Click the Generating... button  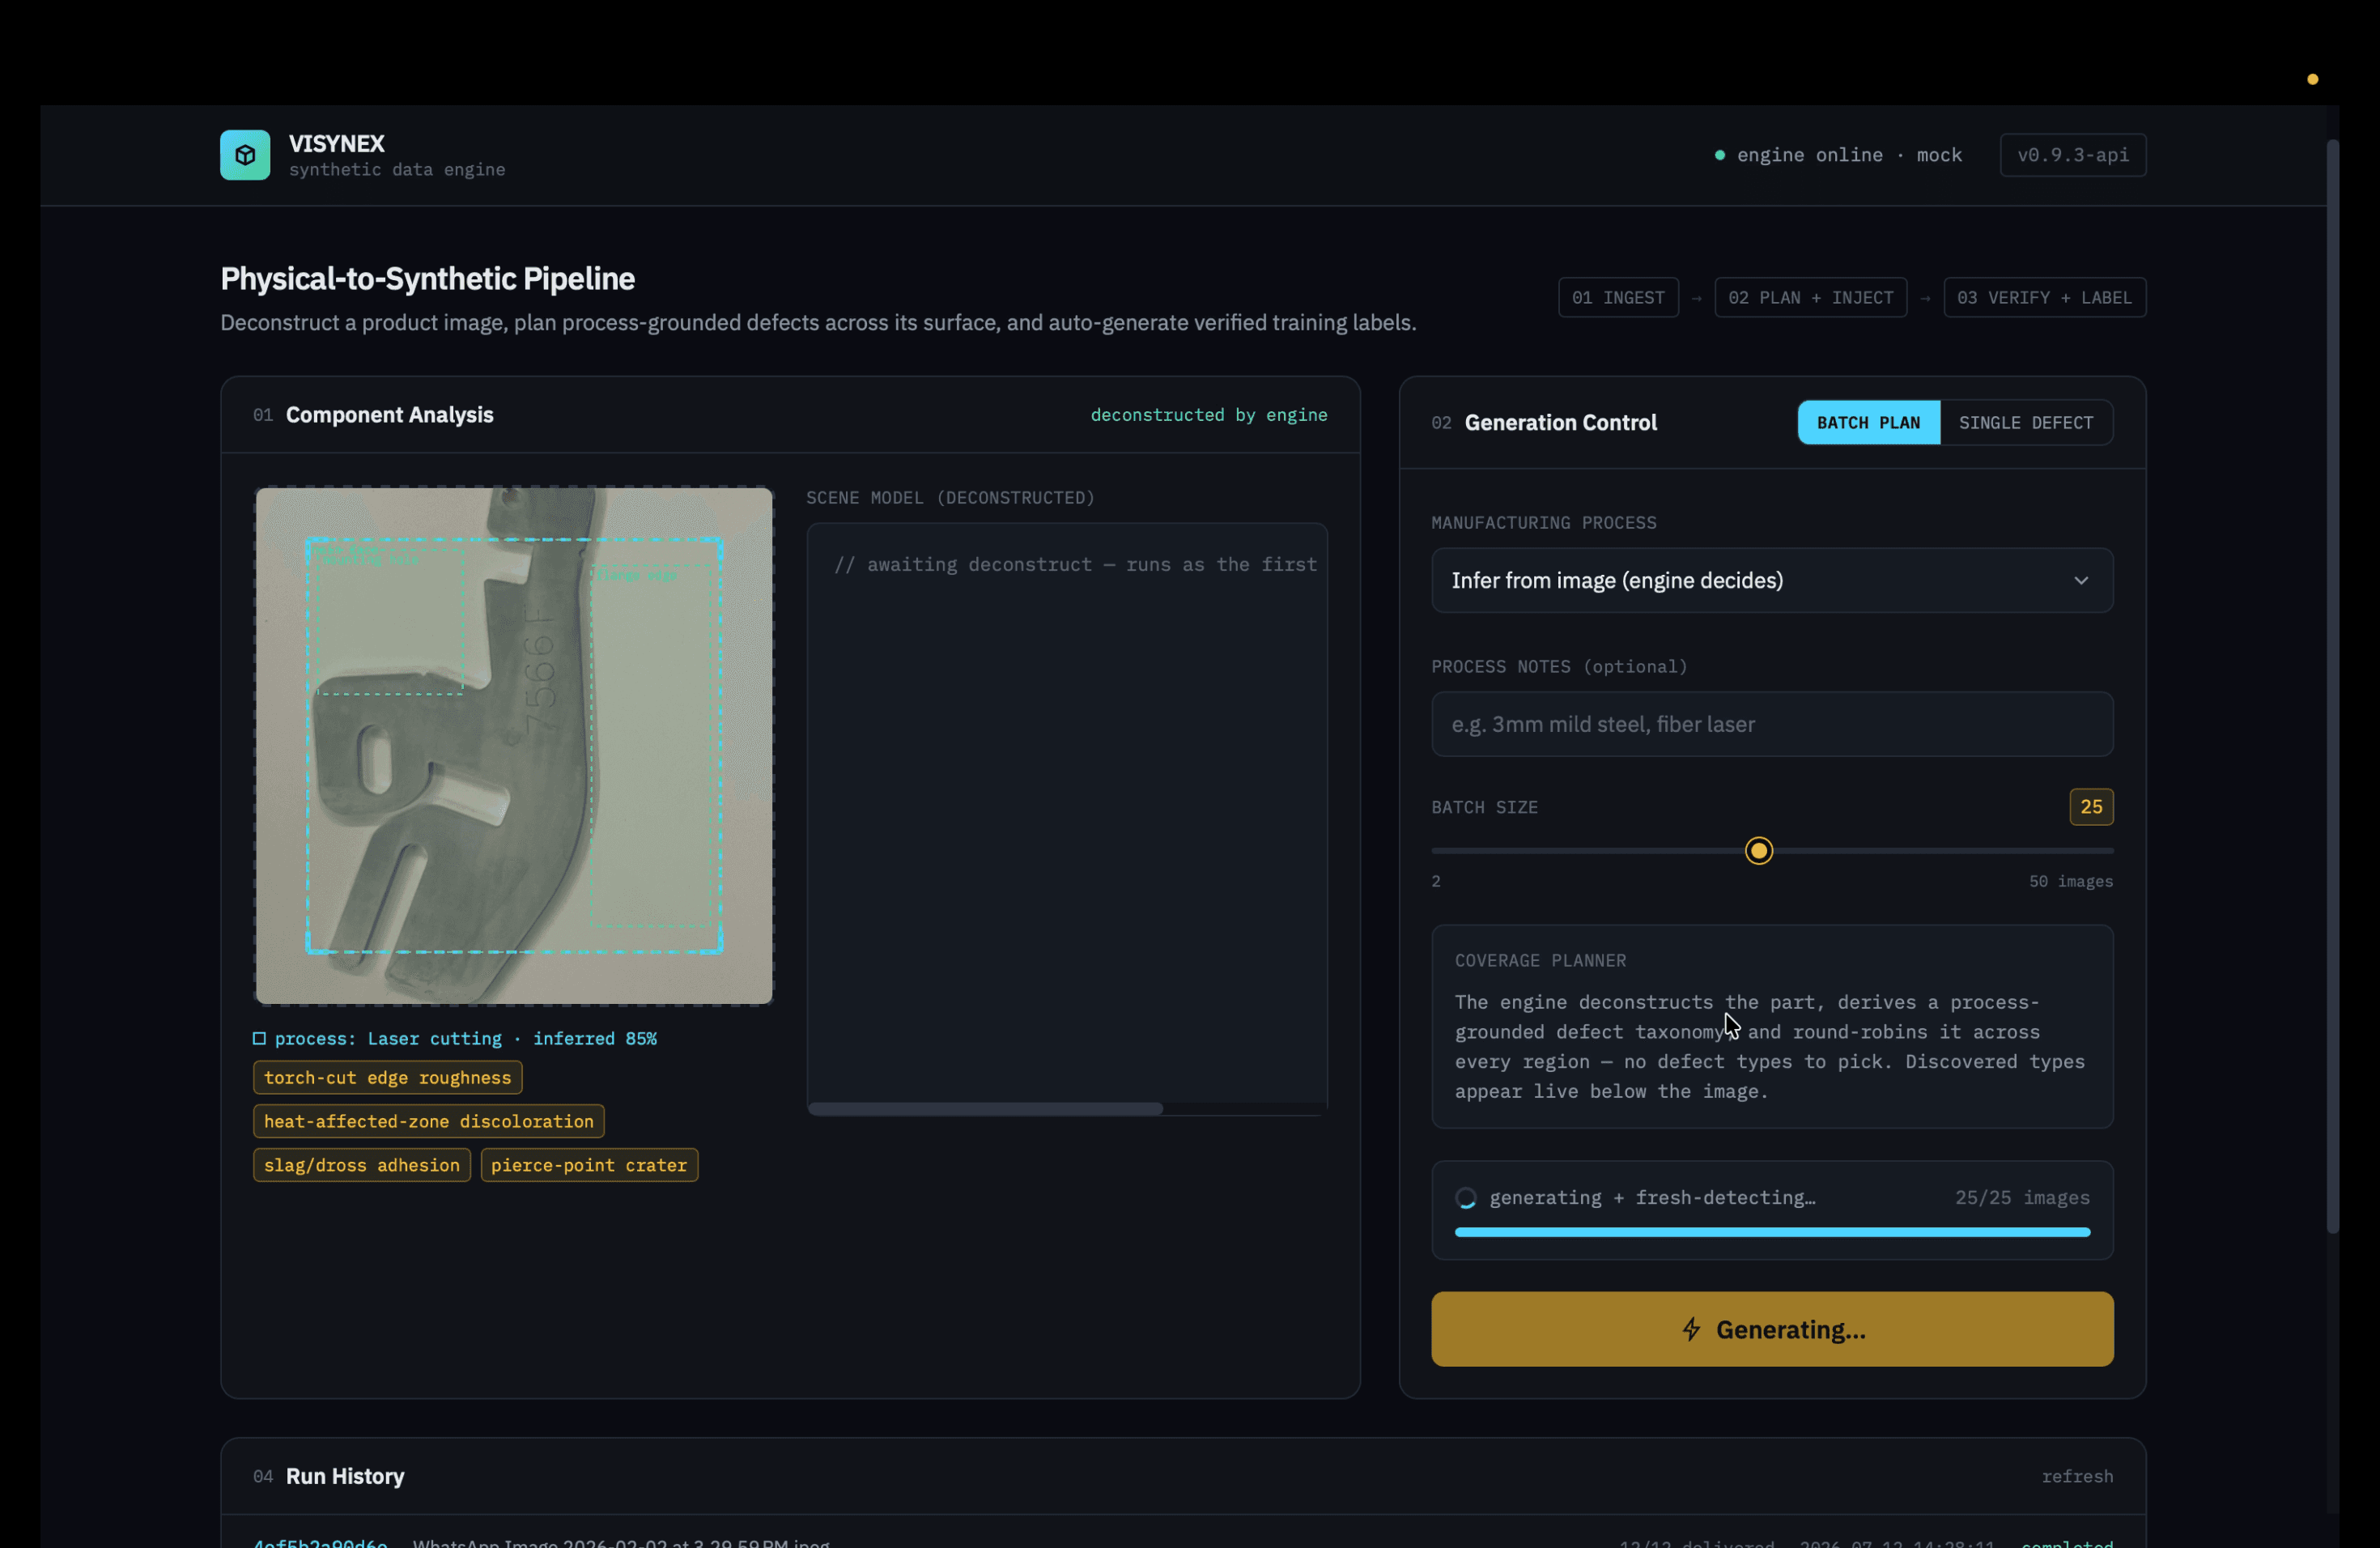(1772, 1329)
